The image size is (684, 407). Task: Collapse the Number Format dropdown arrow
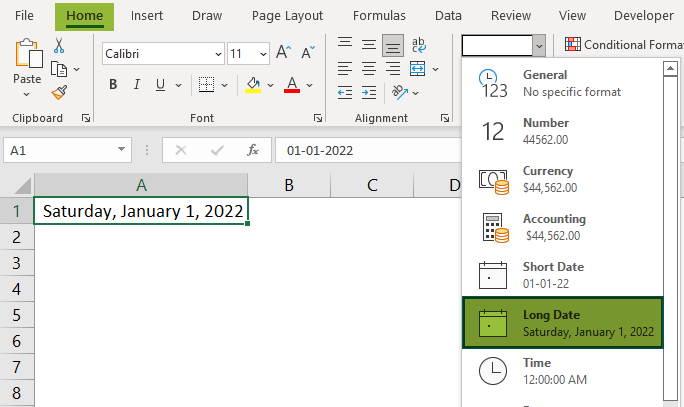click(x=539, y=45)
